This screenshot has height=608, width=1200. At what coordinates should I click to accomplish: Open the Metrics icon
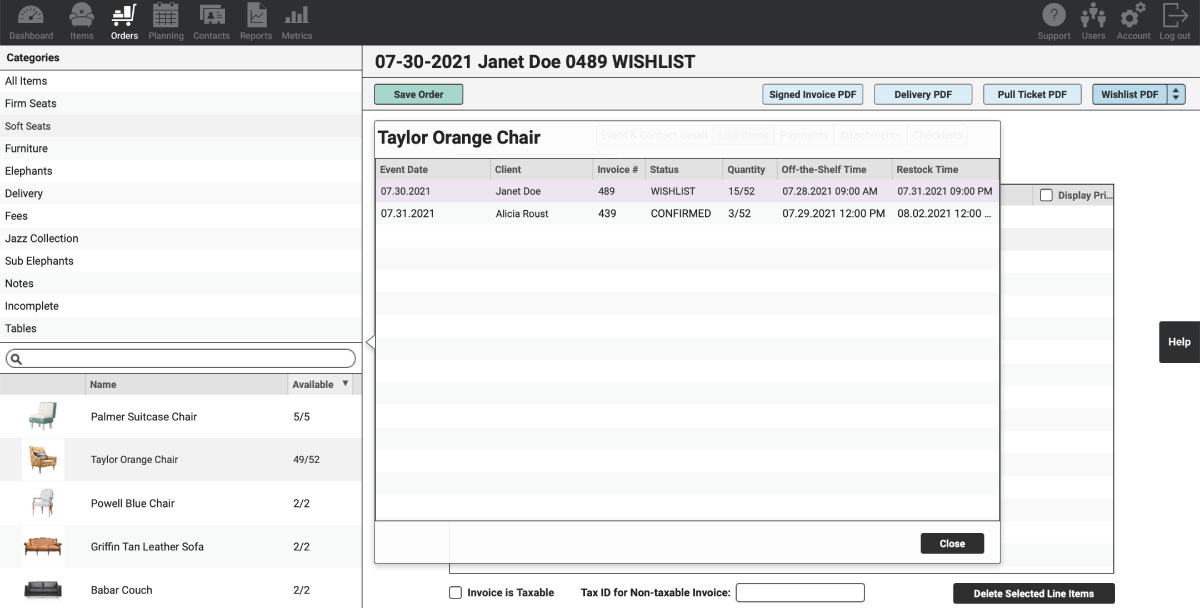pos(297,20)
